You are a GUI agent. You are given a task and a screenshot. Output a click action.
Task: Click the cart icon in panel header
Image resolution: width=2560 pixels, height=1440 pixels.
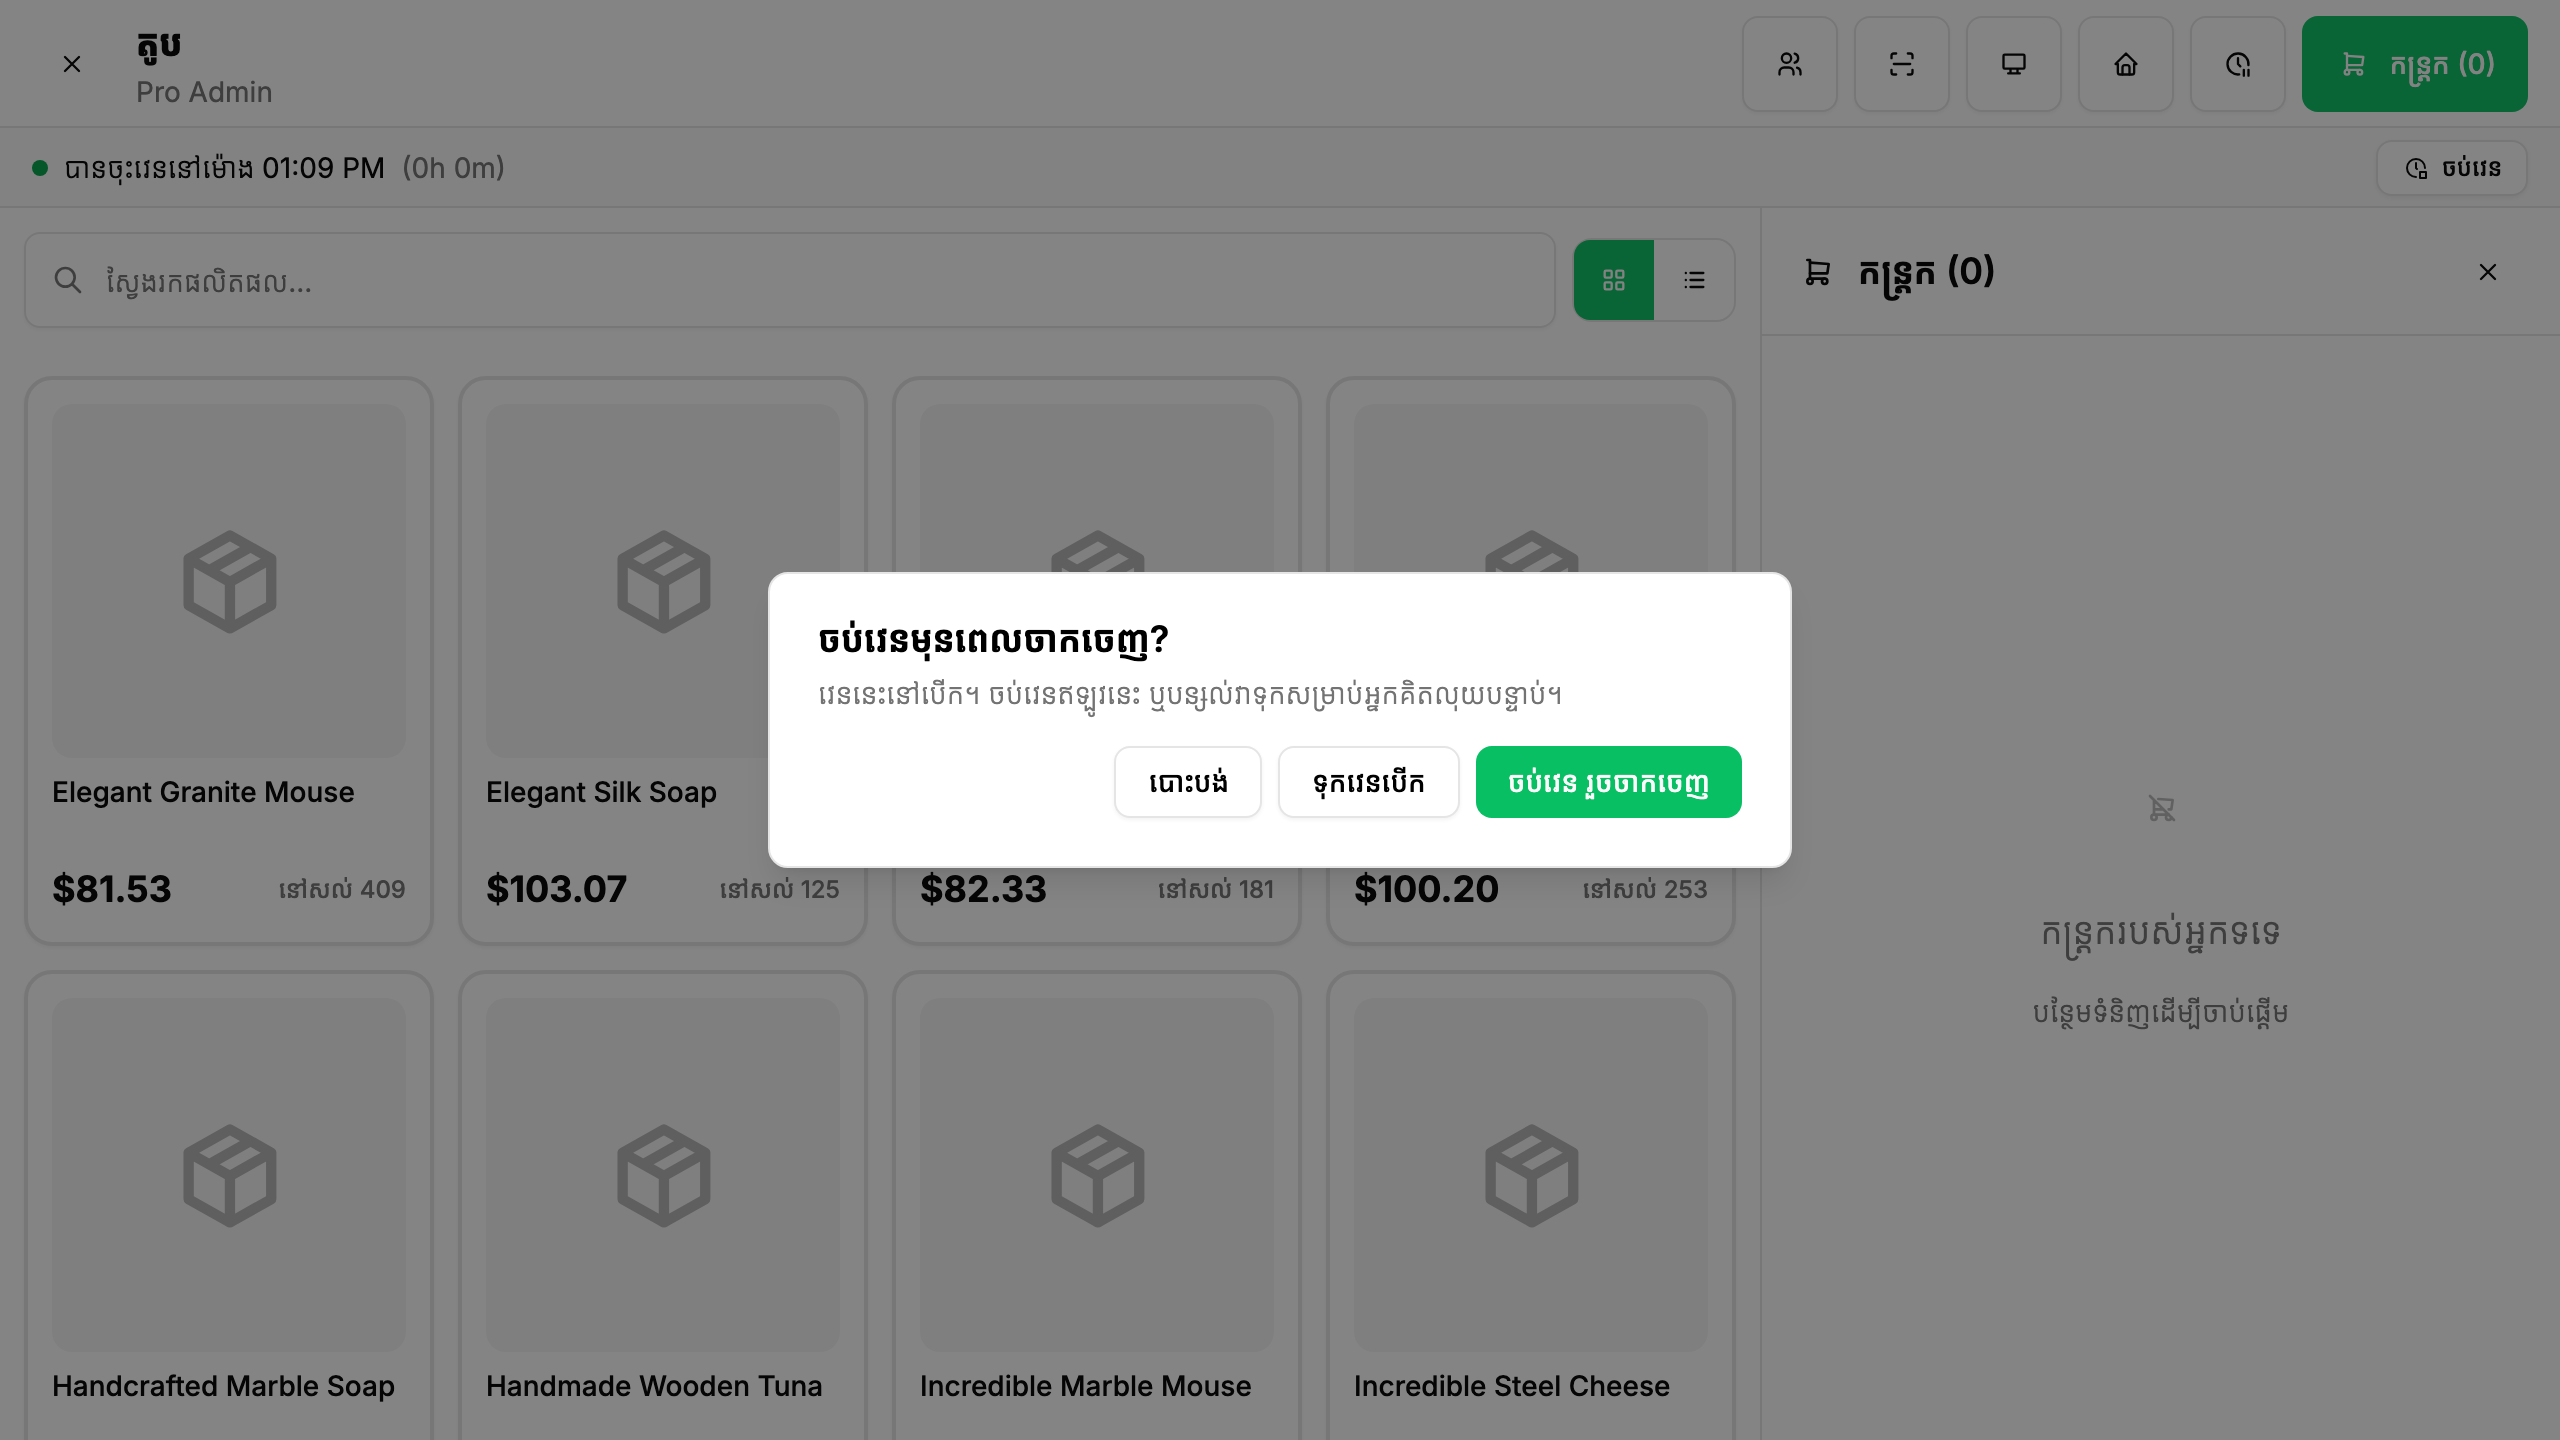point(1818,272)
